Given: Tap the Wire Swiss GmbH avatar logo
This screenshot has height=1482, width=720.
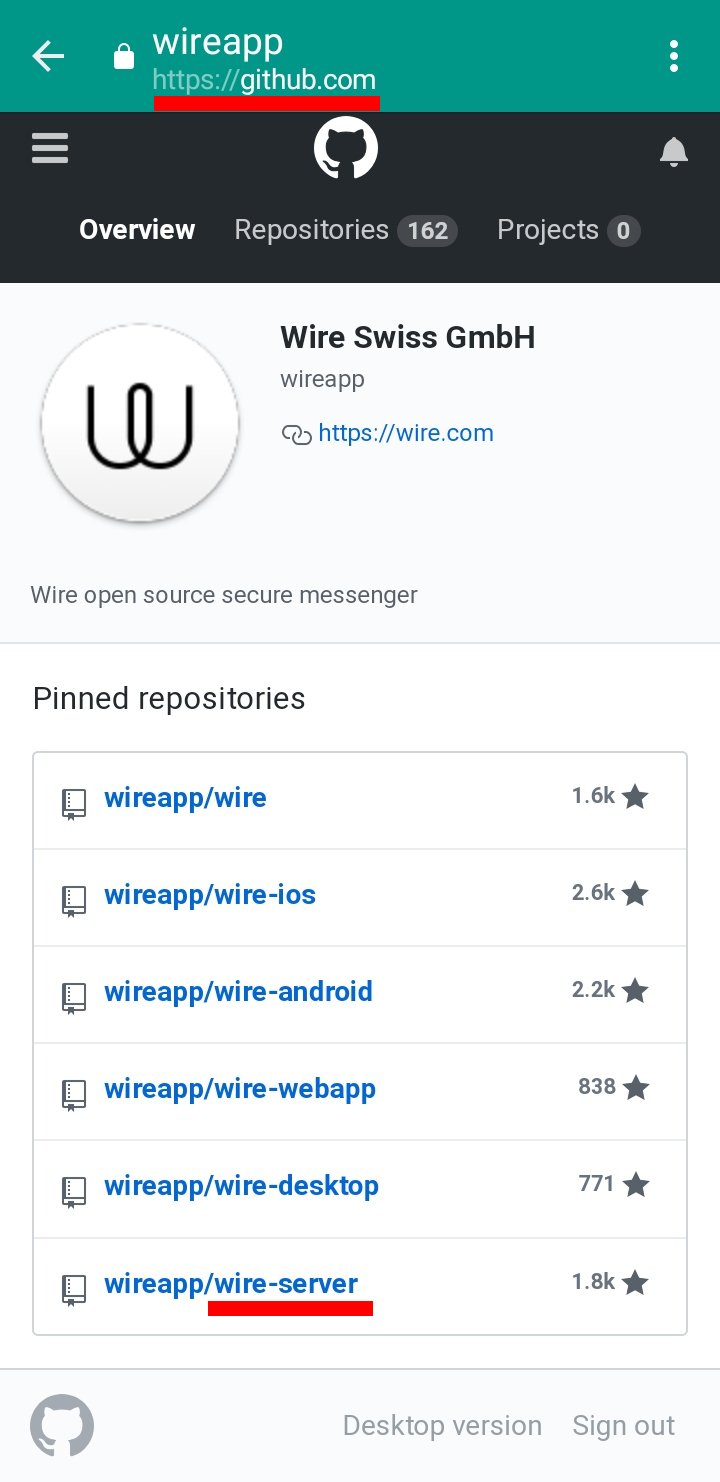Looking at the screenshot, I should pos(140,423).
